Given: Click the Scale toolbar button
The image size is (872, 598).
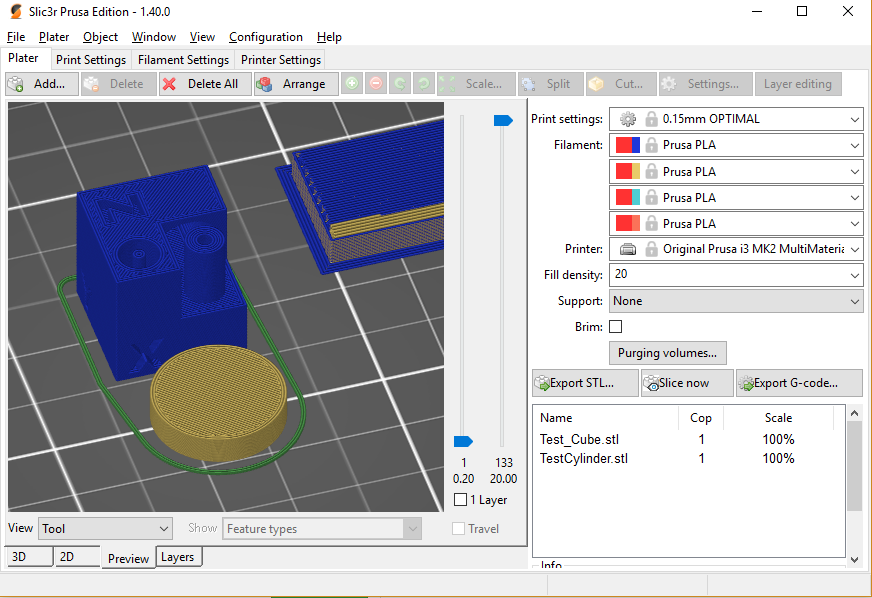Looking at the screenshot, I should 475,84.
